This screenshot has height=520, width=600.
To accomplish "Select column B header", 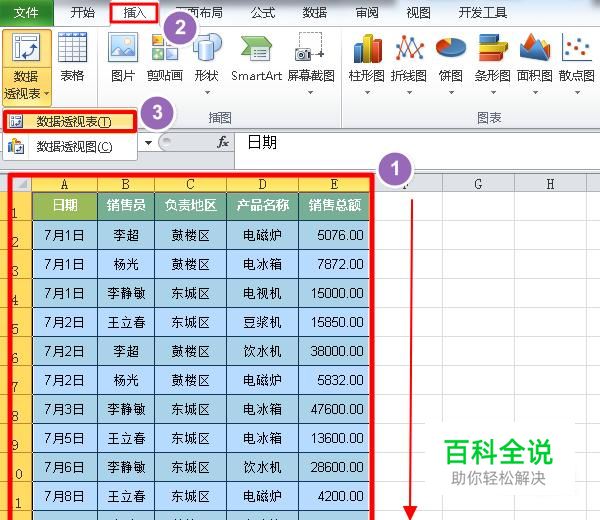I will coord(126,184).
